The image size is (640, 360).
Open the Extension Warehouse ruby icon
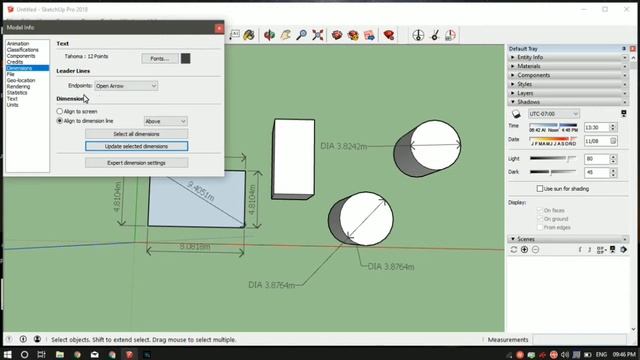pos(389,35)
